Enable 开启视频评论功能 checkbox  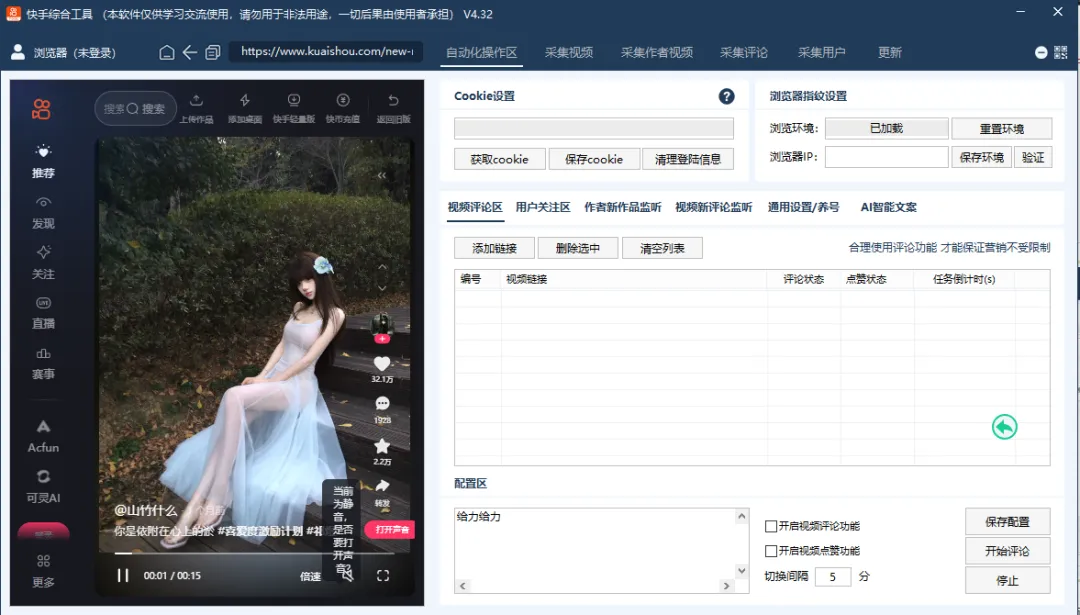coord(769,525)
